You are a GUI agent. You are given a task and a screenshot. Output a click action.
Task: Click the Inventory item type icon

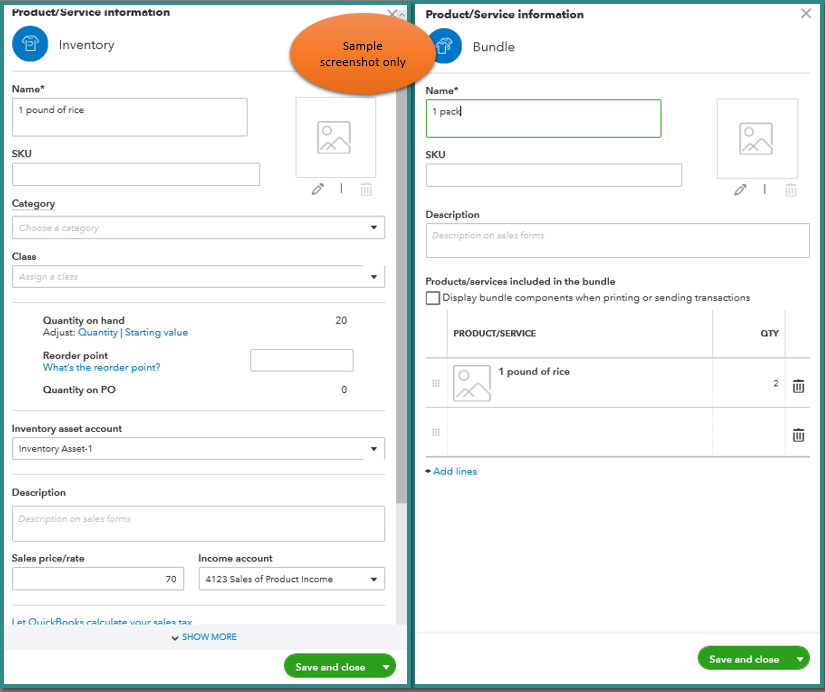(30, 44)
